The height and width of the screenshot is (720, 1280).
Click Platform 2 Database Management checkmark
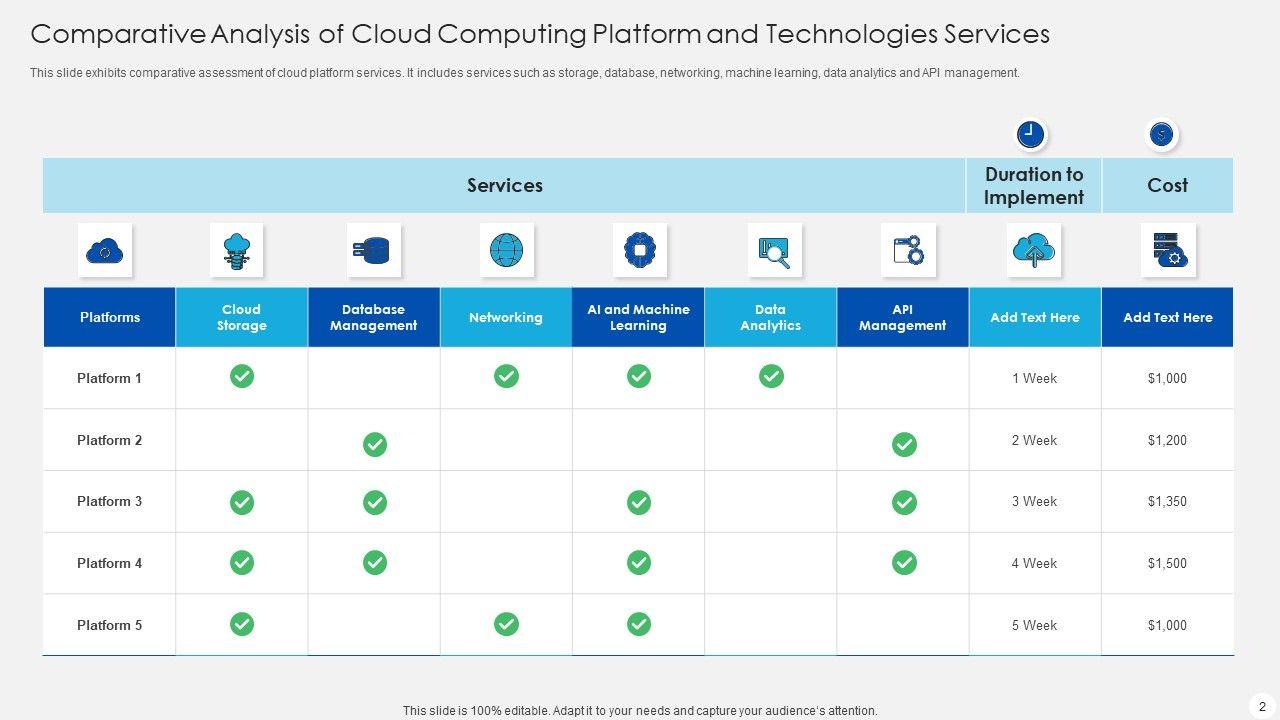375,444
